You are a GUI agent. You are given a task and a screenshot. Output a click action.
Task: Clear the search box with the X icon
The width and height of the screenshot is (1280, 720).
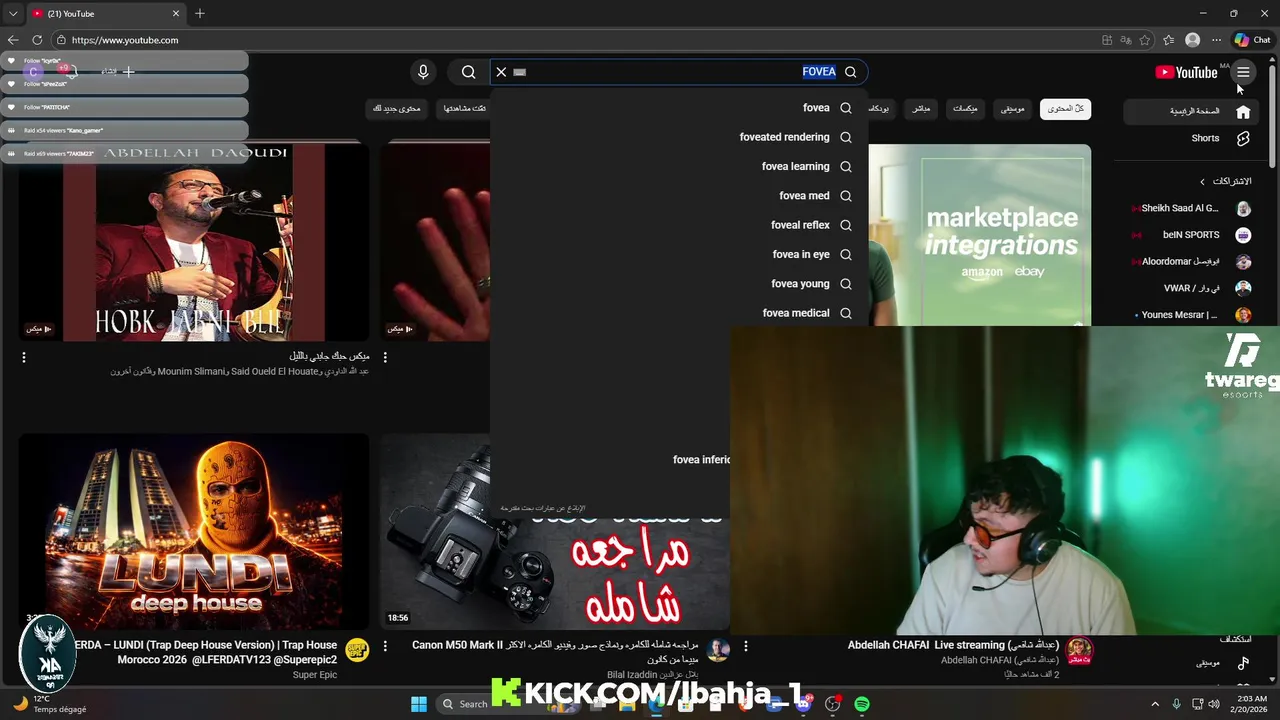(501, 72)
